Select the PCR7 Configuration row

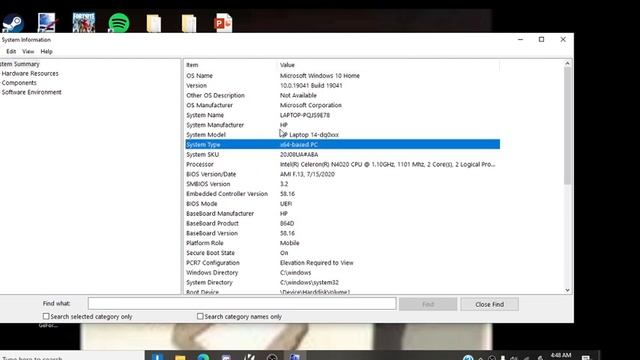[x=342, y=262]
